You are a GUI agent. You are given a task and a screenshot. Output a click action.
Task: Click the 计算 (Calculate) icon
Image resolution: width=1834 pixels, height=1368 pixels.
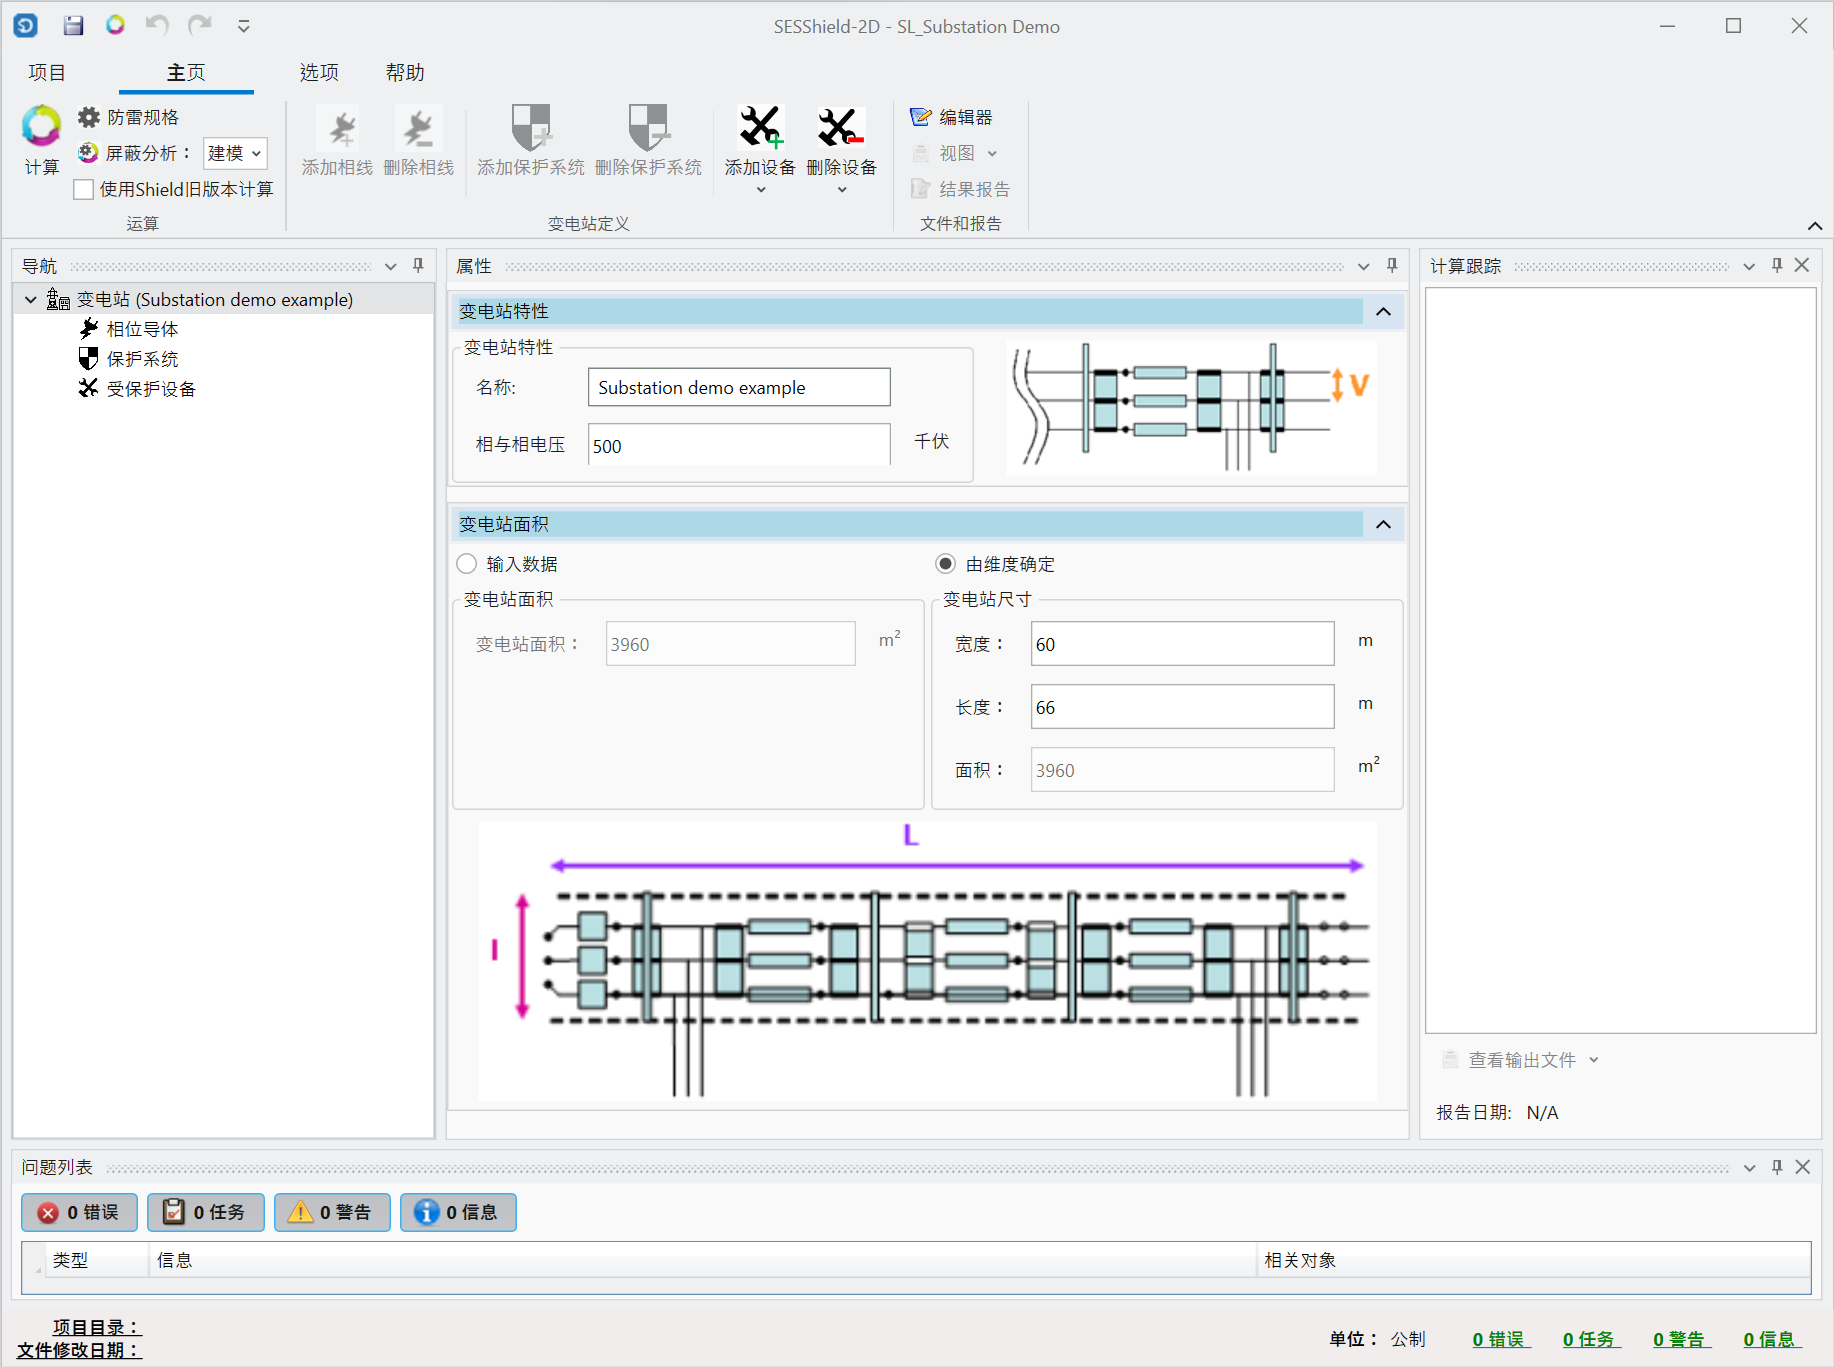[41, 128]
